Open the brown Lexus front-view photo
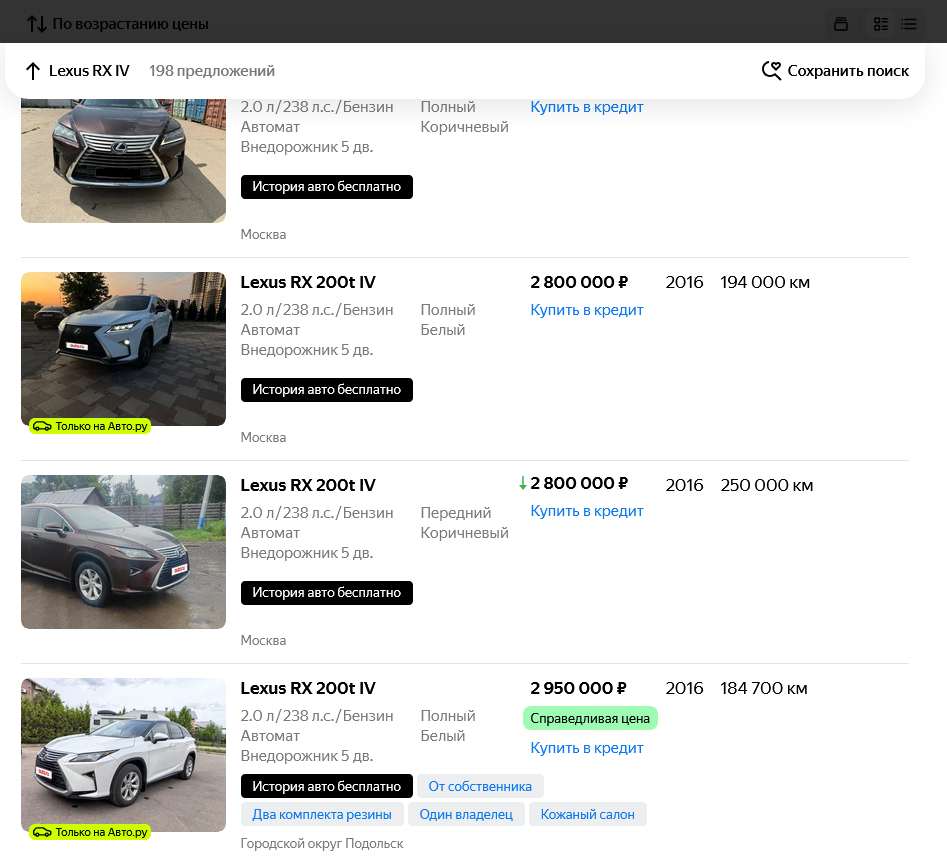 (x=123, y=160)
